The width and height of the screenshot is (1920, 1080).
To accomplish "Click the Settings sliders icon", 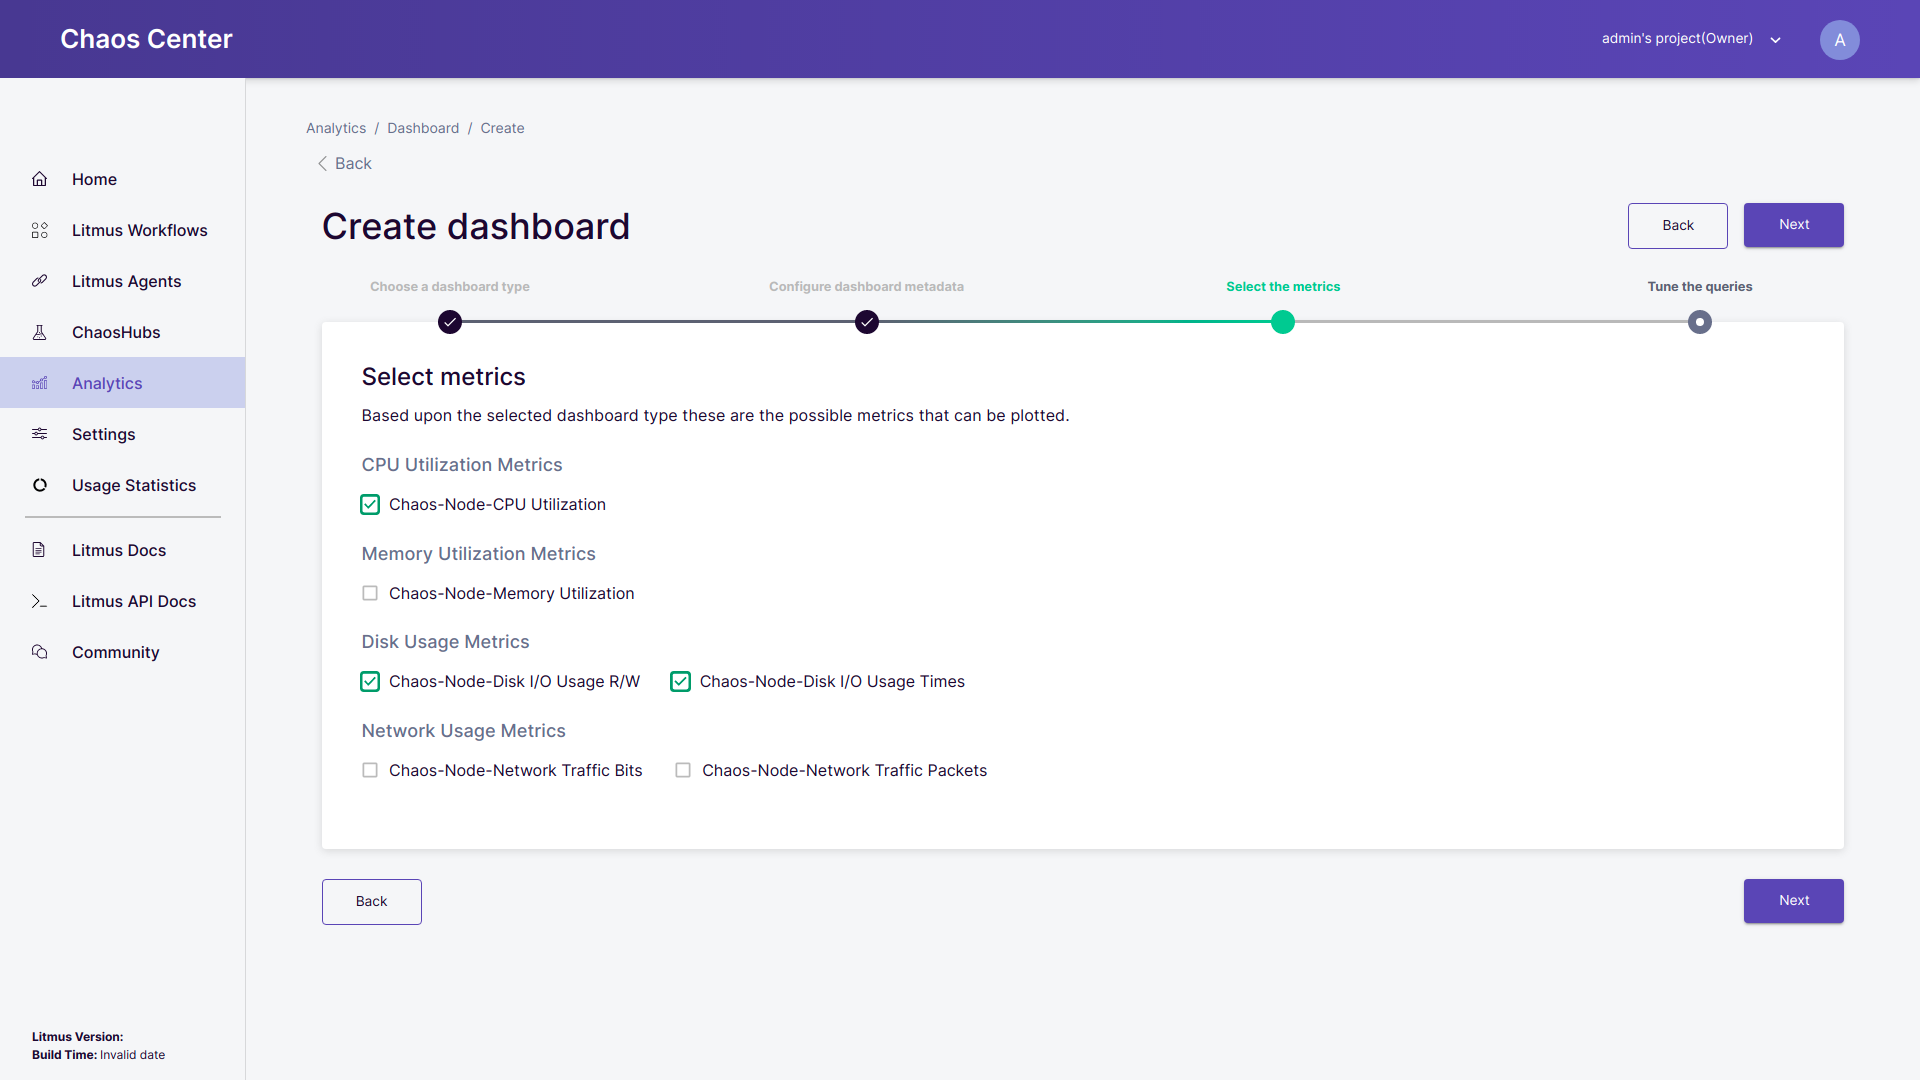I will click(40, 434).
